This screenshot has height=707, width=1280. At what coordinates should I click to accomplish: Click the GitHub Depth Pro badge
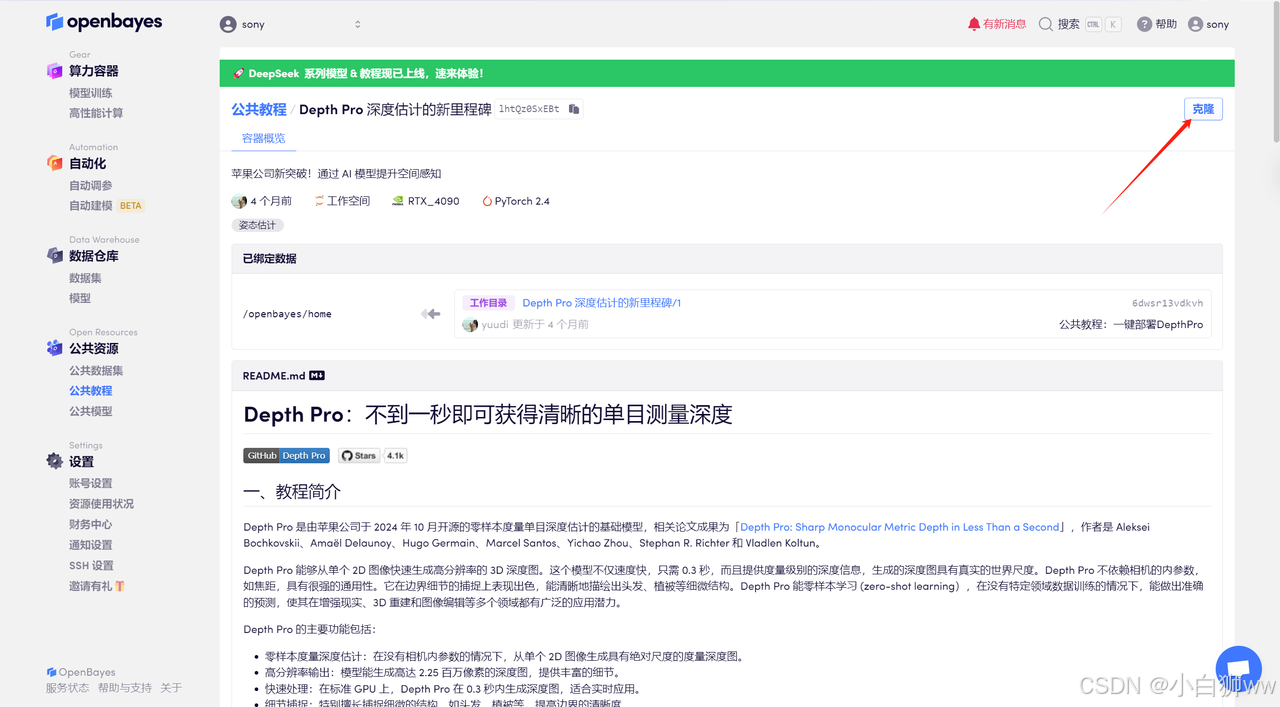click(x=286, y=455)
